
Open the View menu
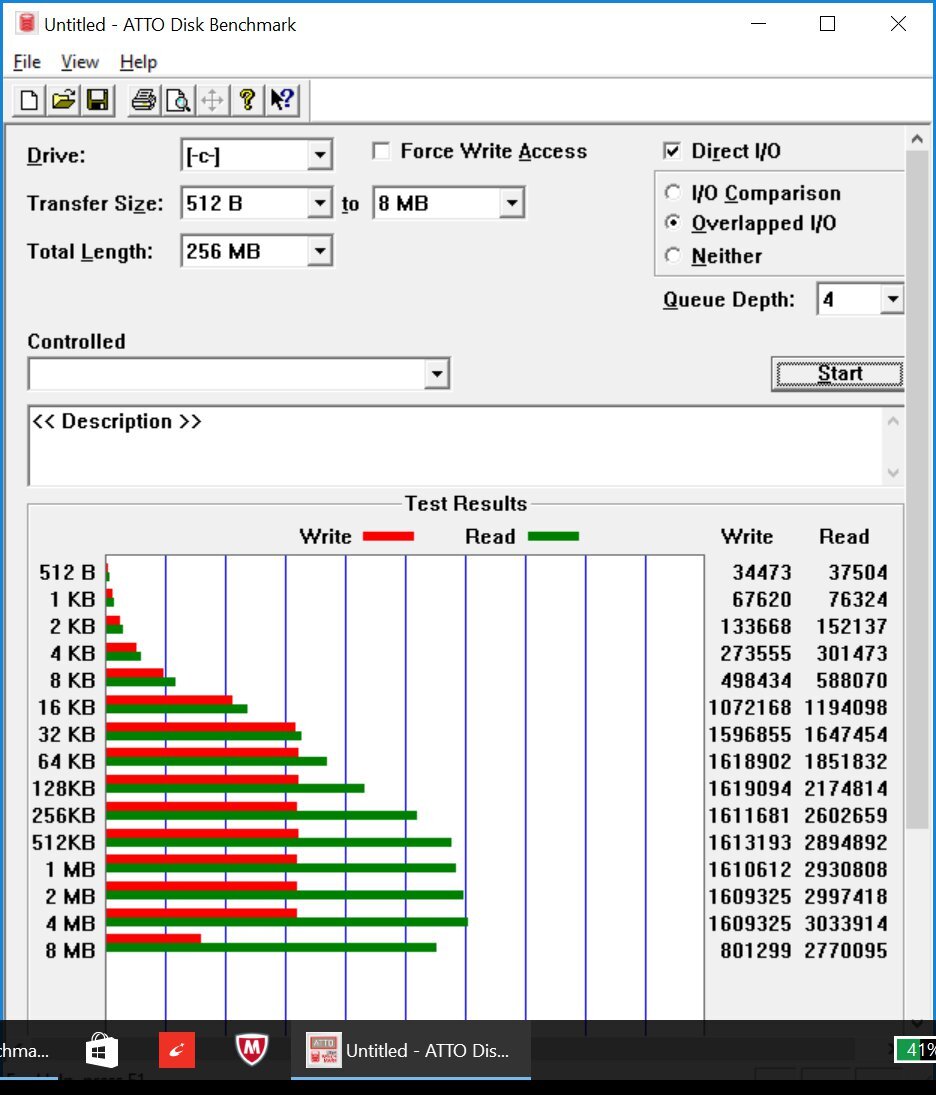coord(80,62)
